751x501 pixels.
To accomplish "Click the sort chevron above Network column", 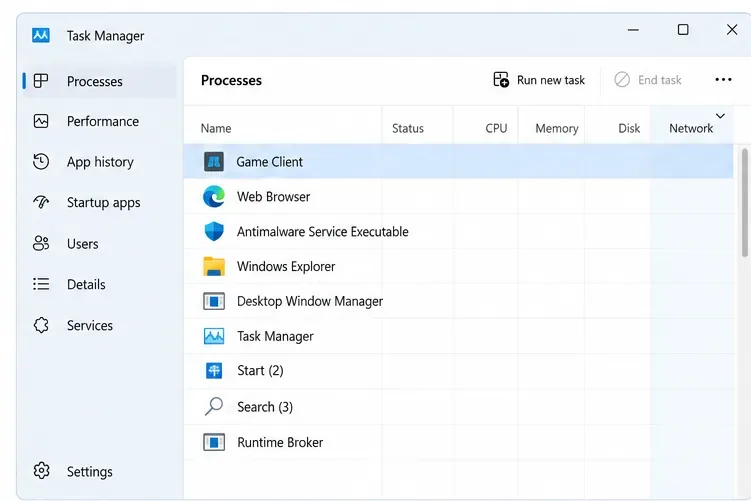I will tap(720, 116).
